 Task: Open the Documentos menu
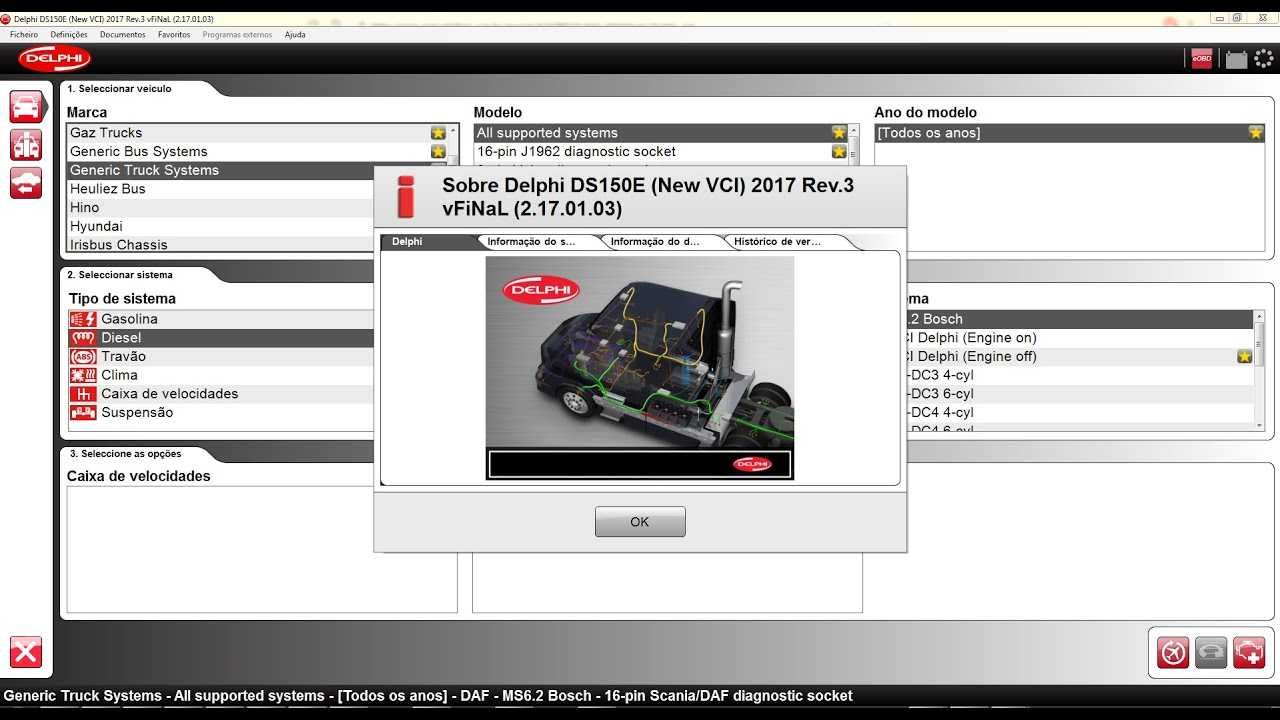click(123, 34)
